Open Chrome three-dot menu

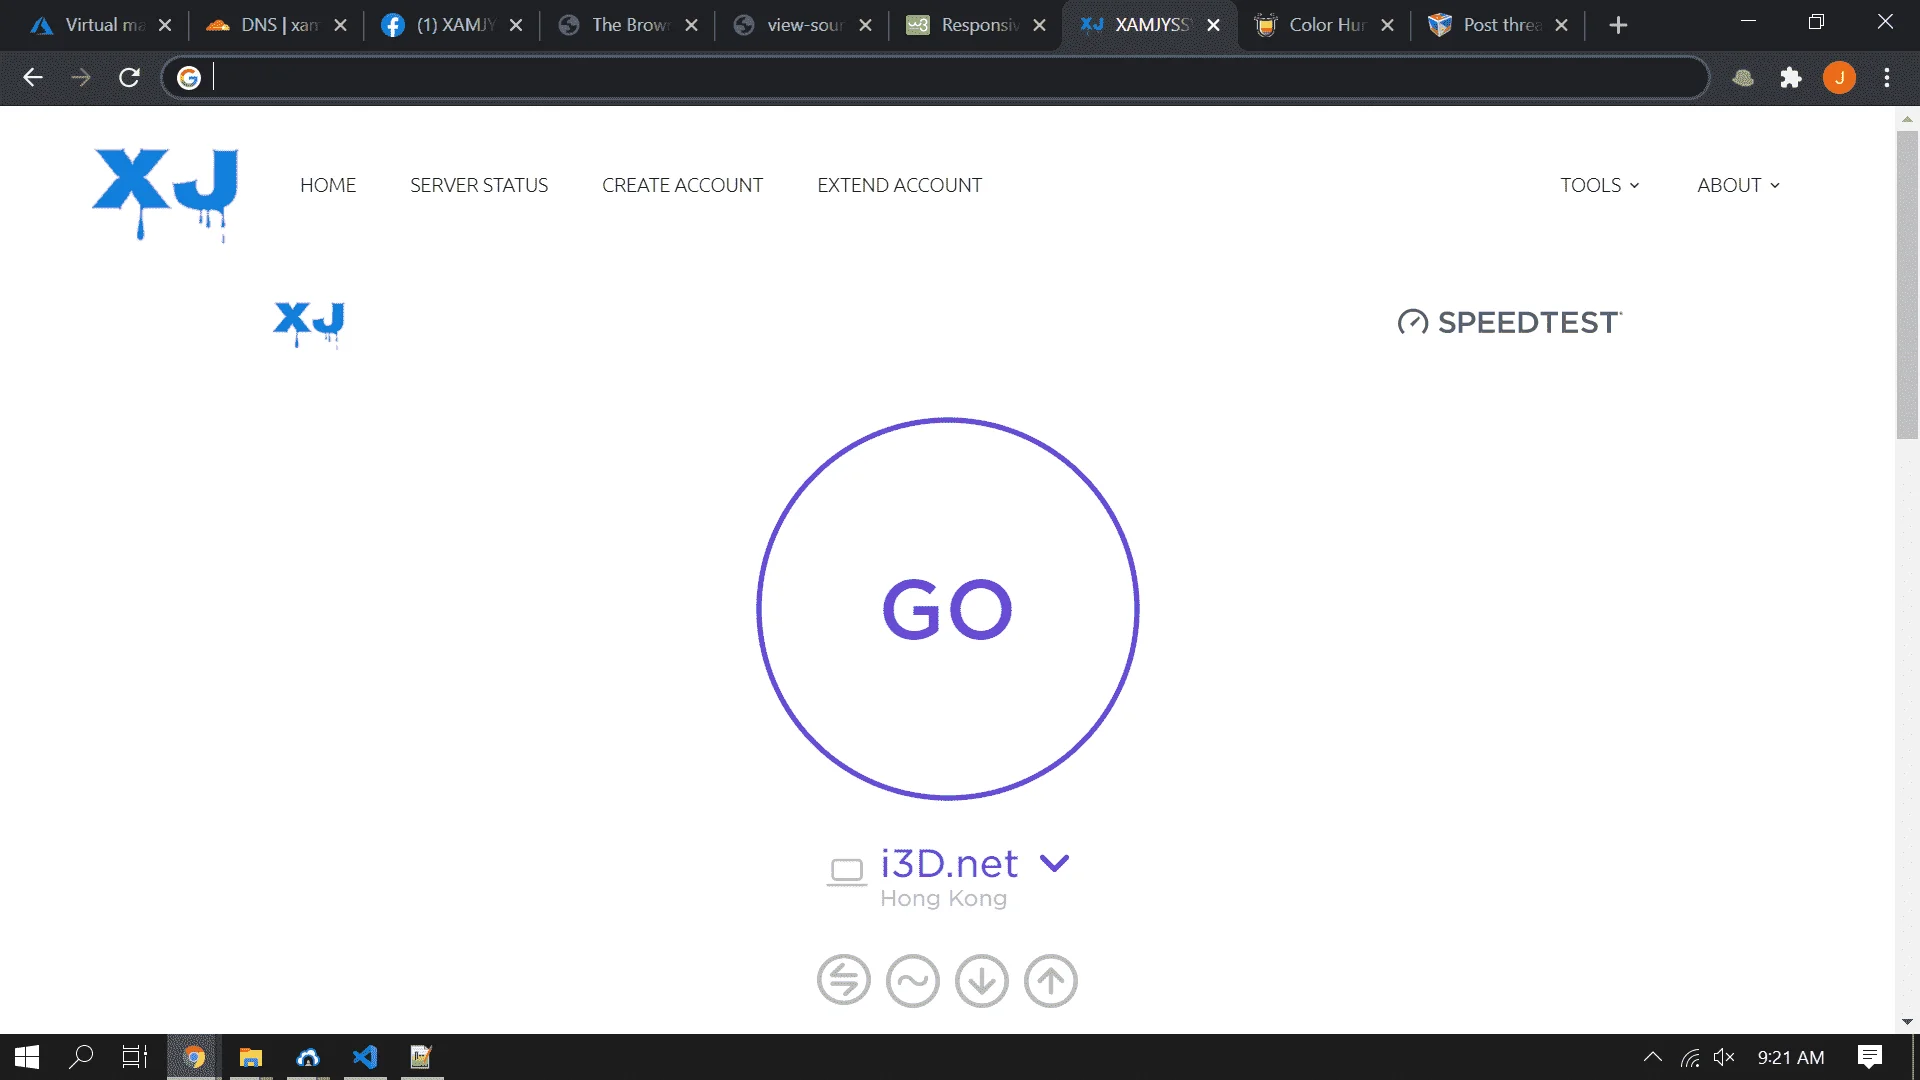[1887, 77]
